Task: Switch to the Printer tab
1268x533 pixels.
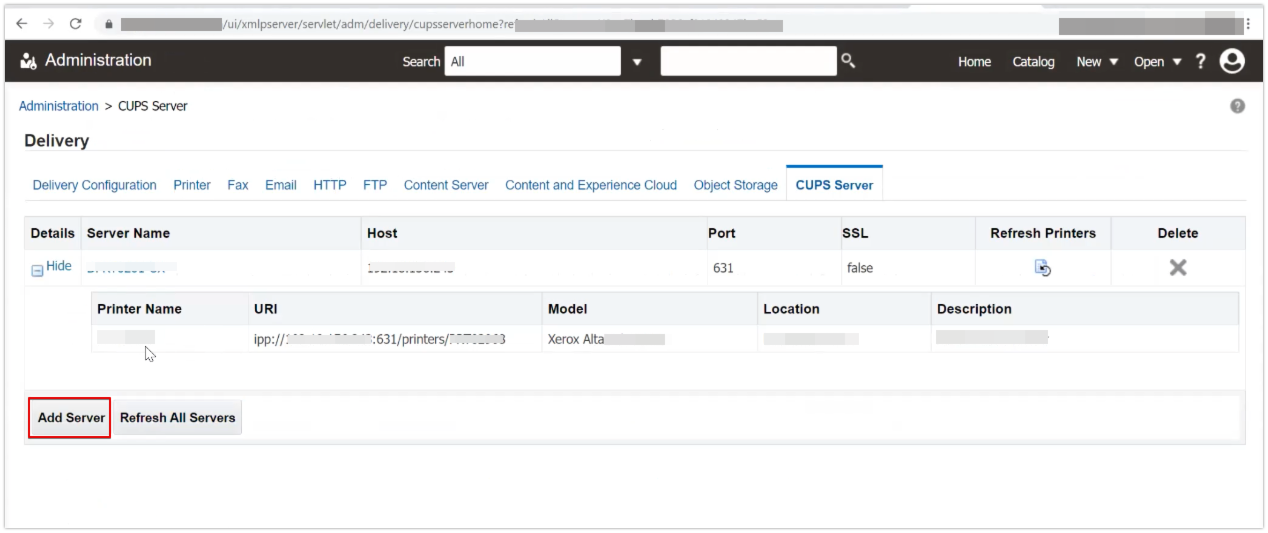Action: tap(192, 185)
